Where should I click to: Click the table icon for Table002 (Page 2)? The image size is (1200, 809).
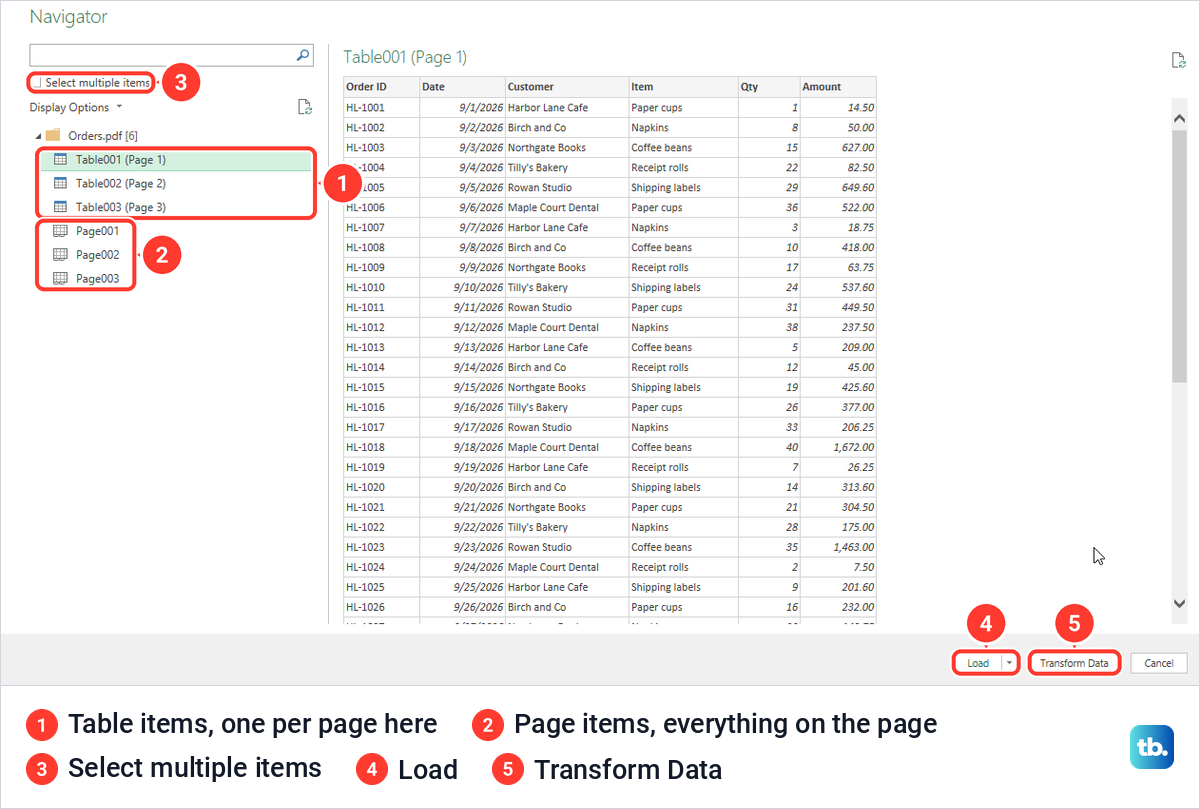60,183
